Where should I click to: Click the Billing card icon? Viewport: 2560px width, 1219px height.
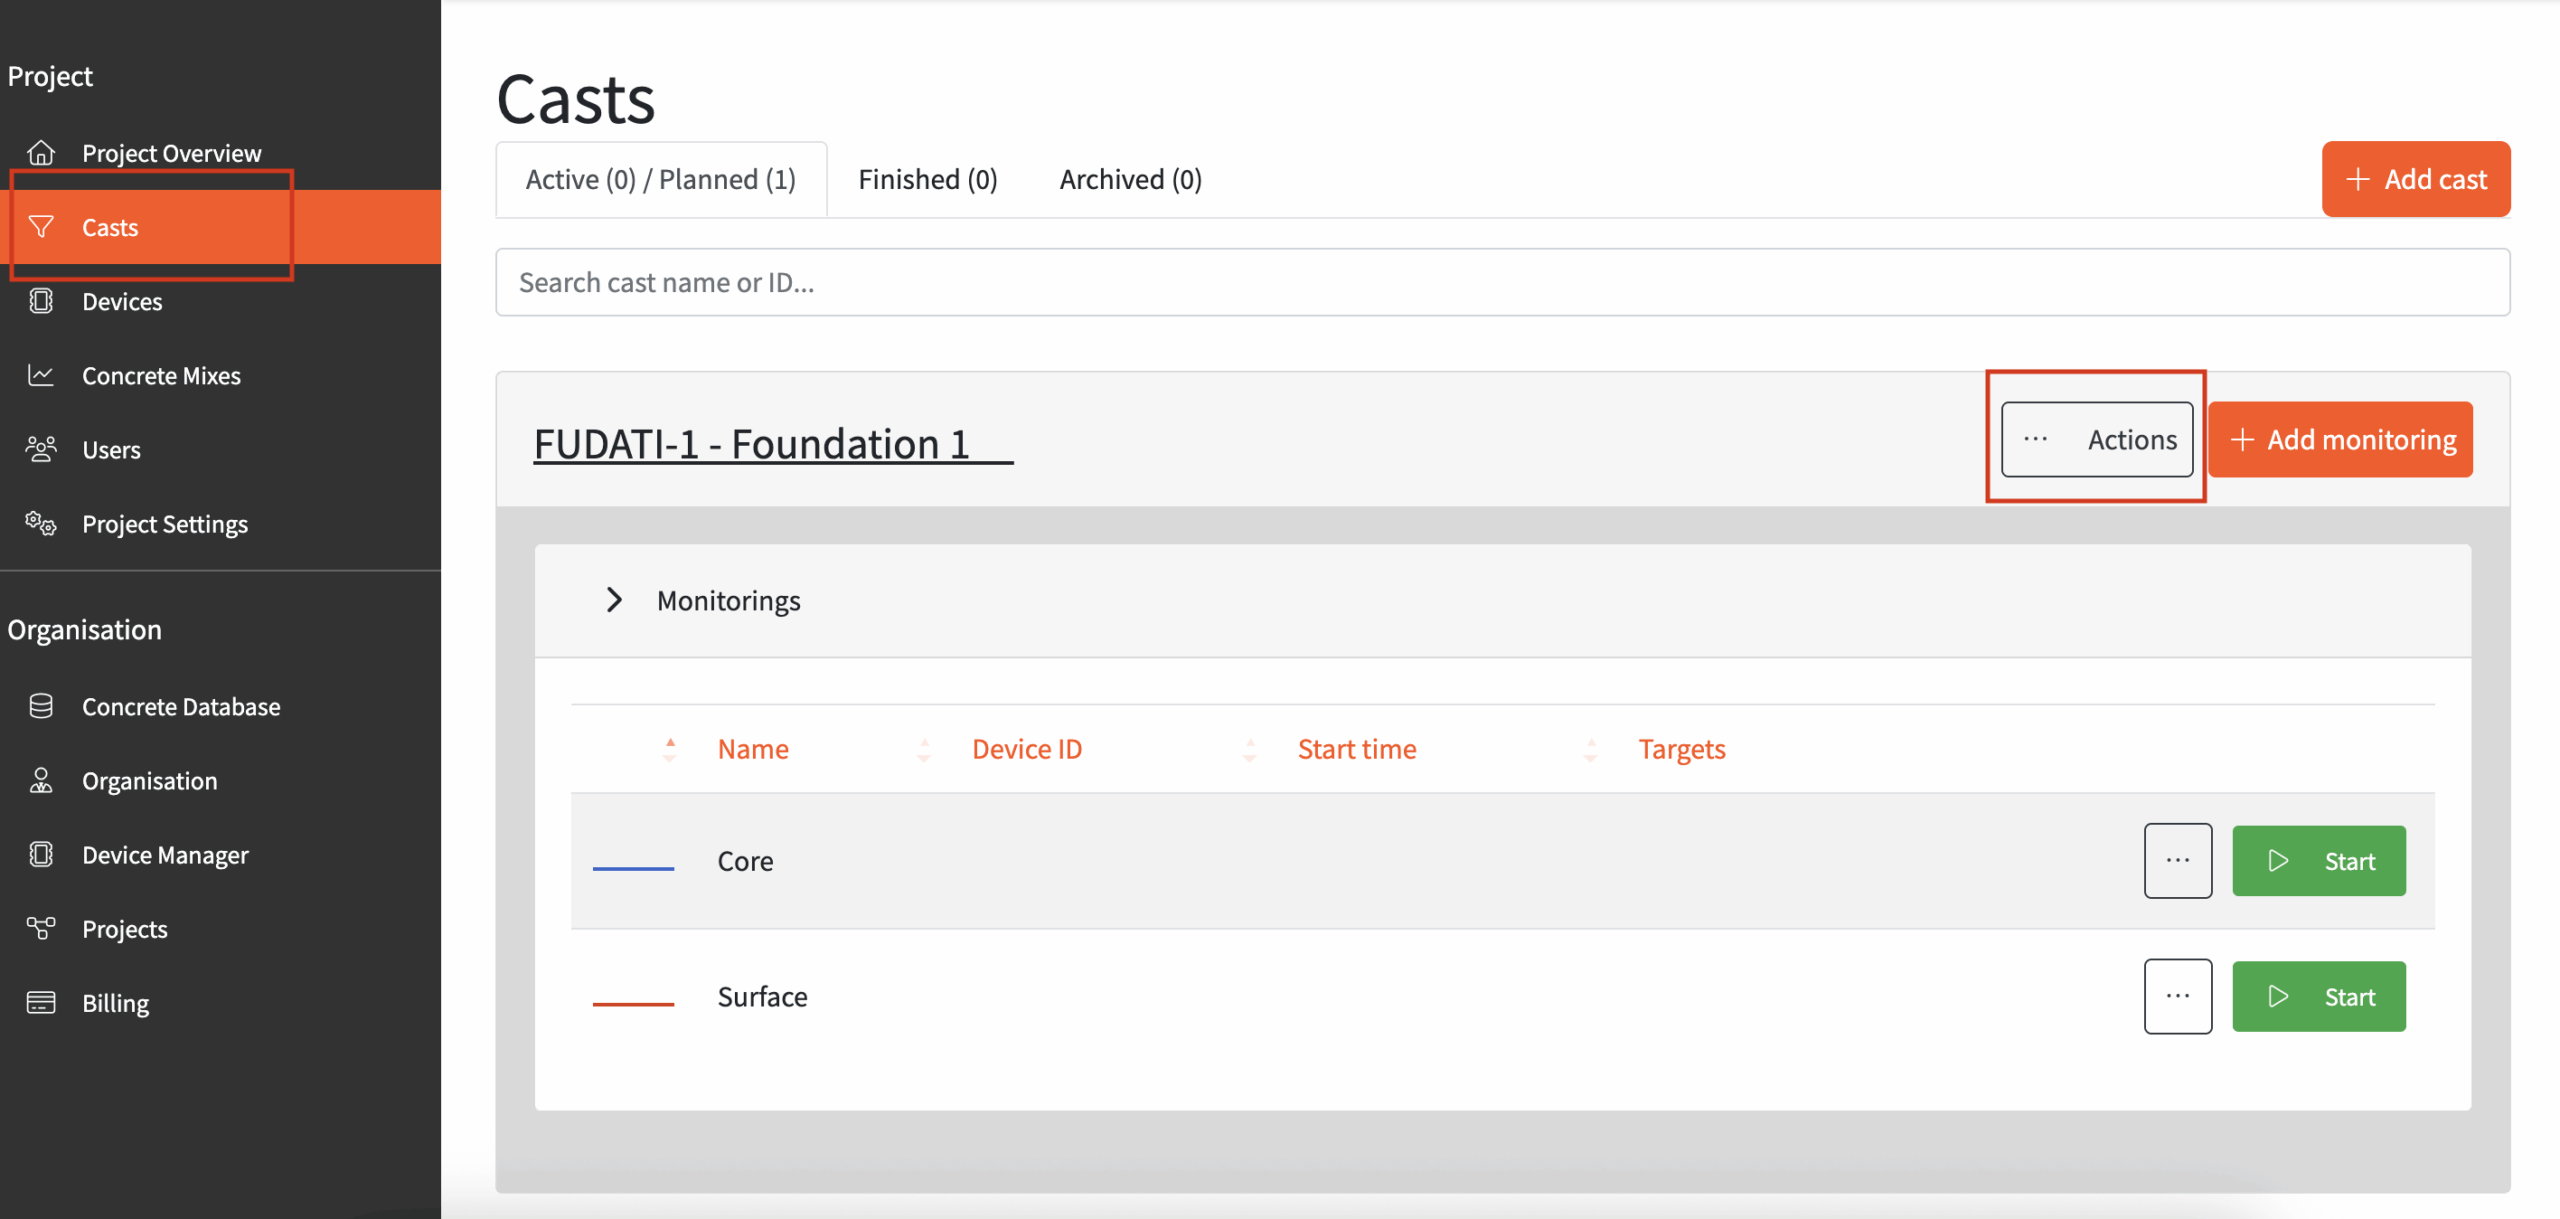pyautogui.click(x=41, y=1002)
